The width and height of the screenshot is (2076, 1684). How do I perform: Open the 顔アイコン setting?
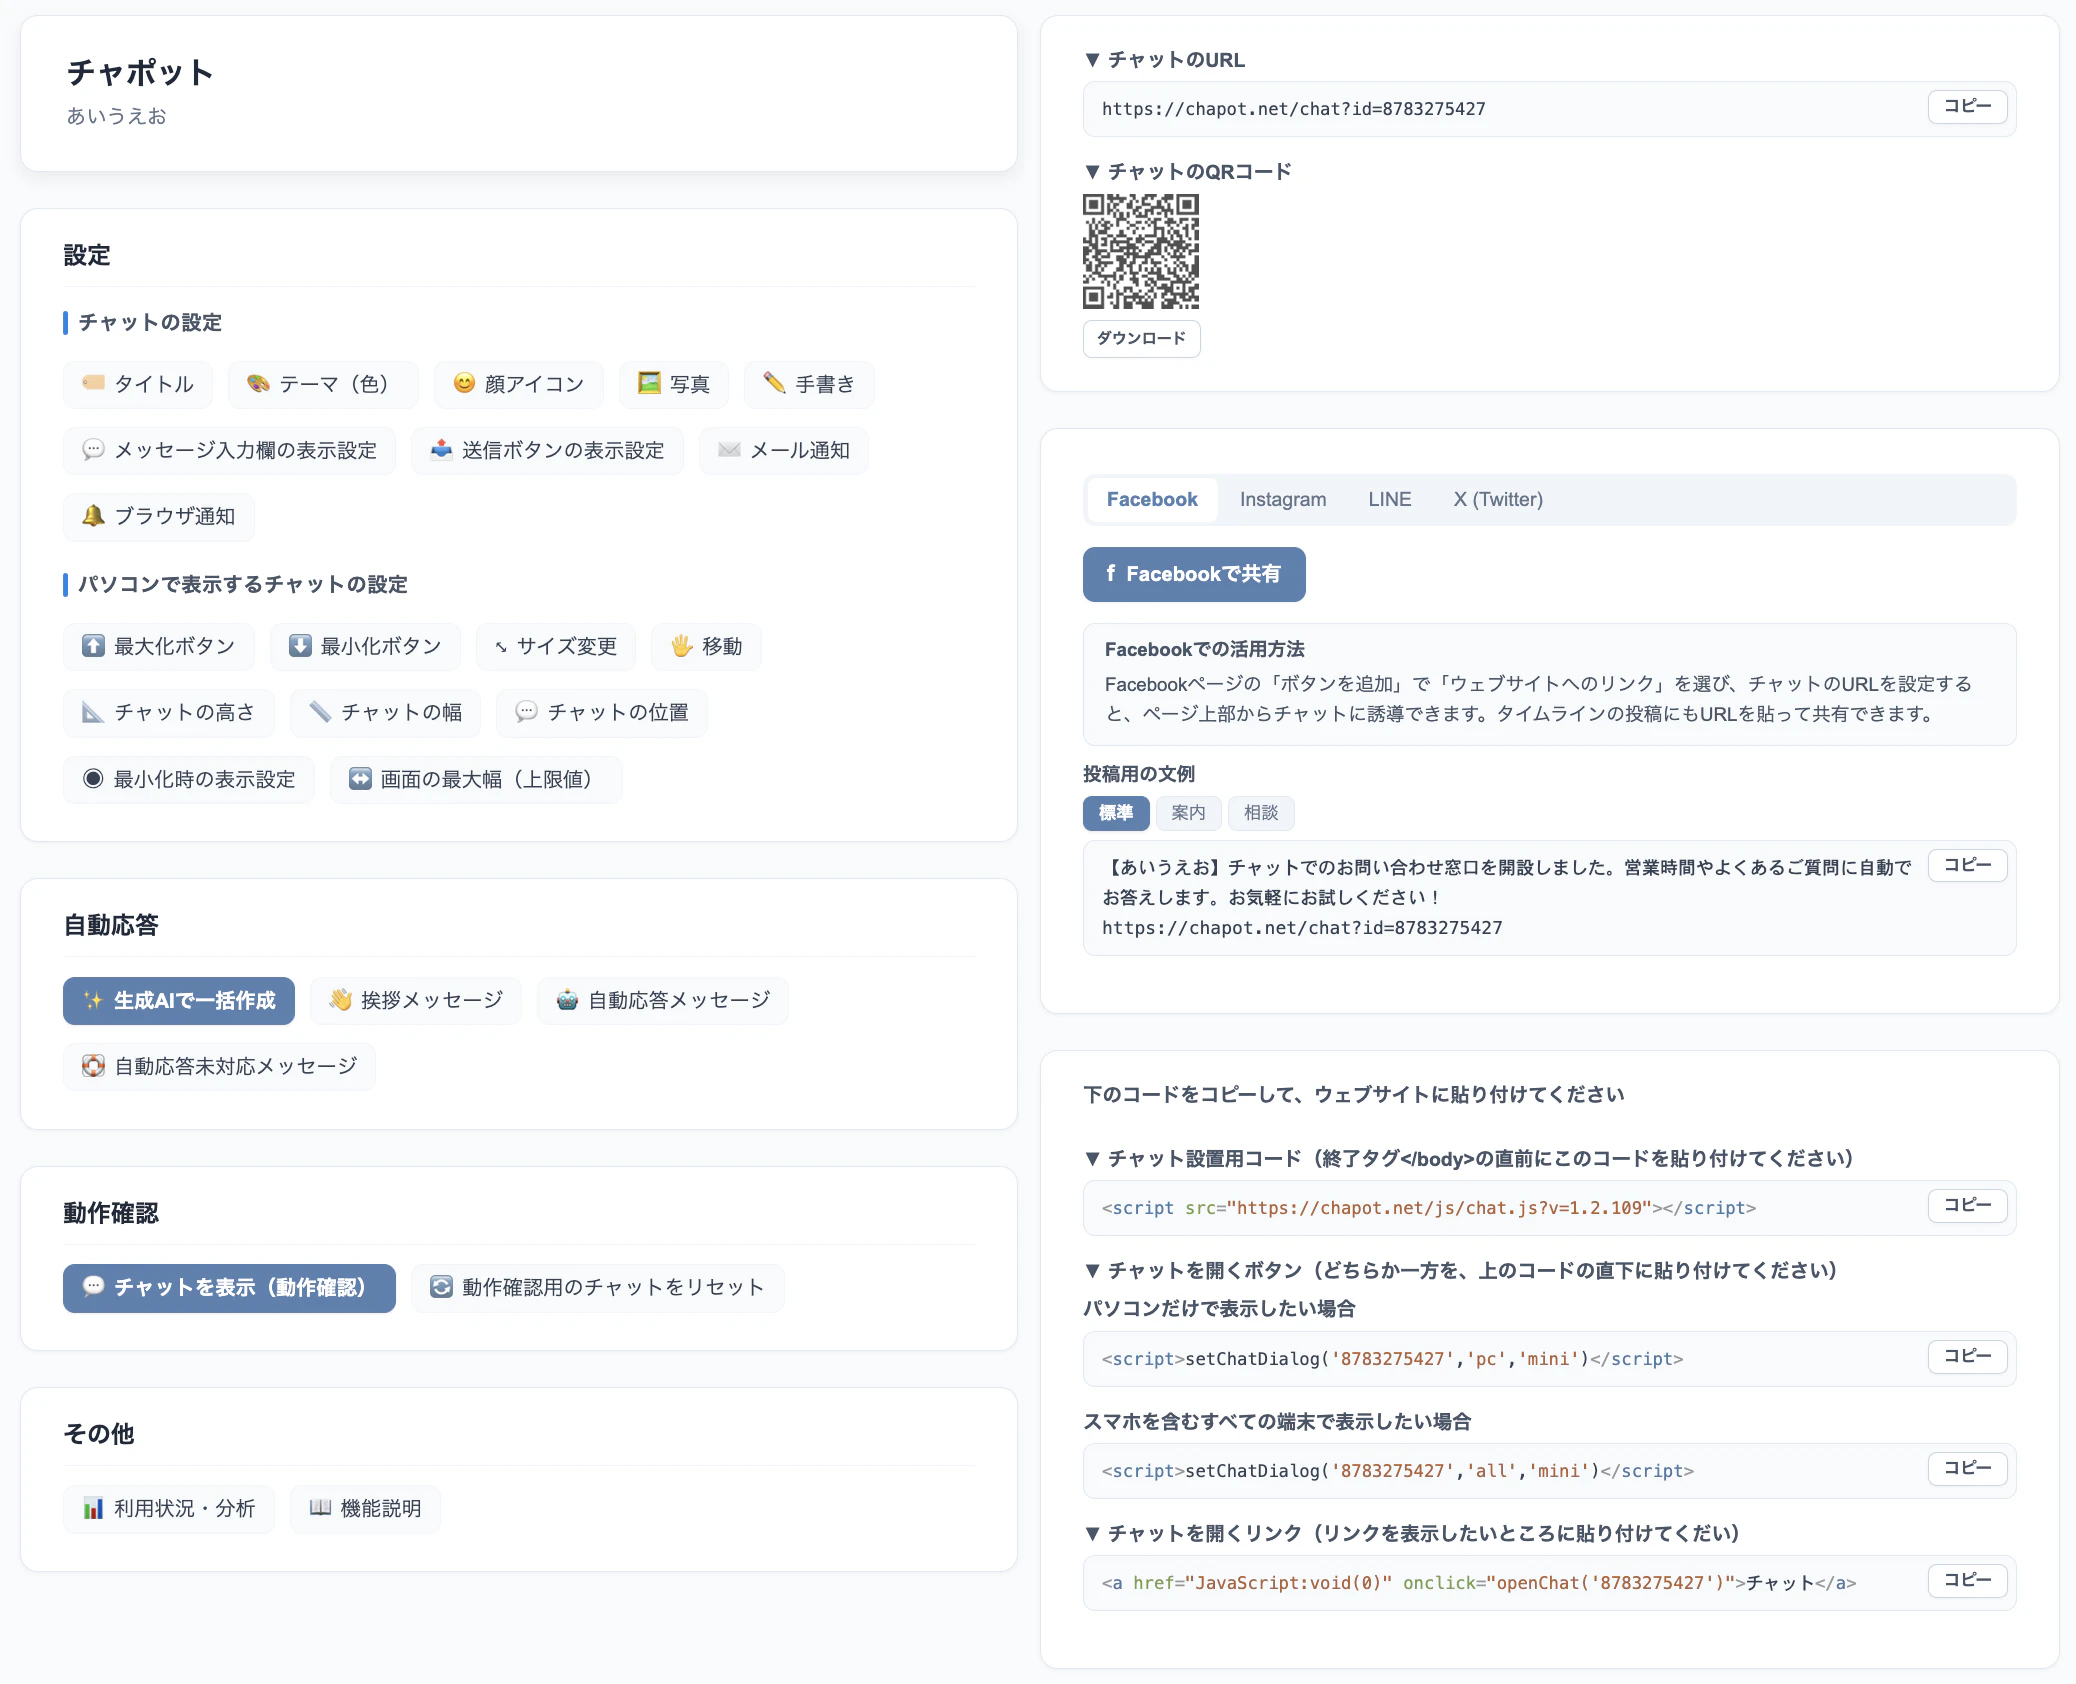pos(518,384)
